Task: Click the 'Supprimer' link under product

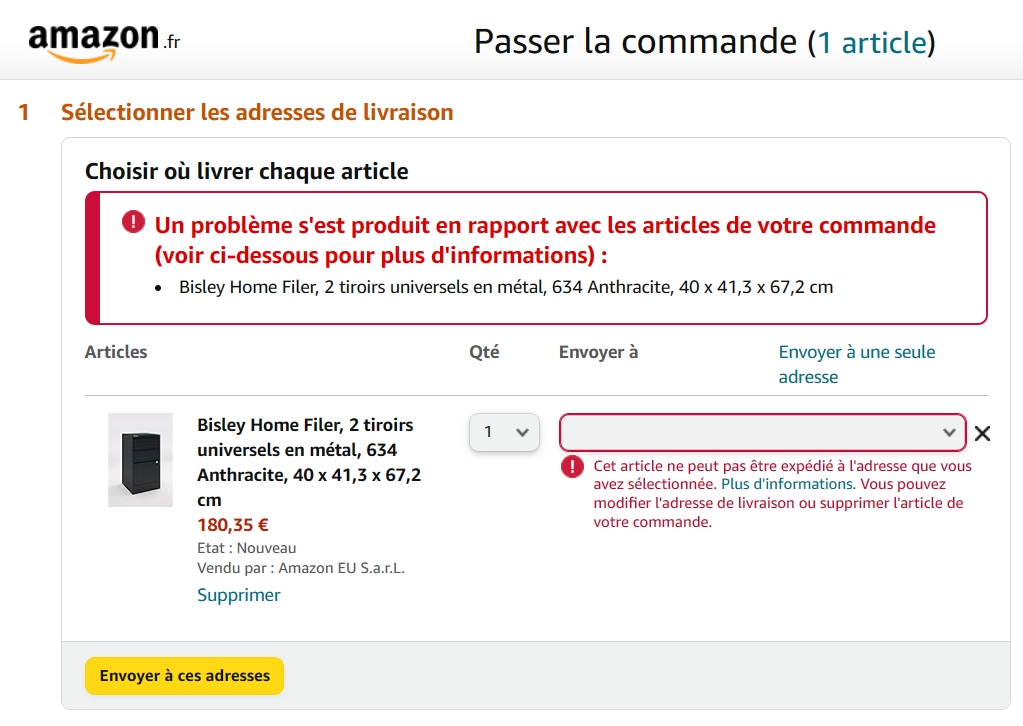Action: [239, 595]
